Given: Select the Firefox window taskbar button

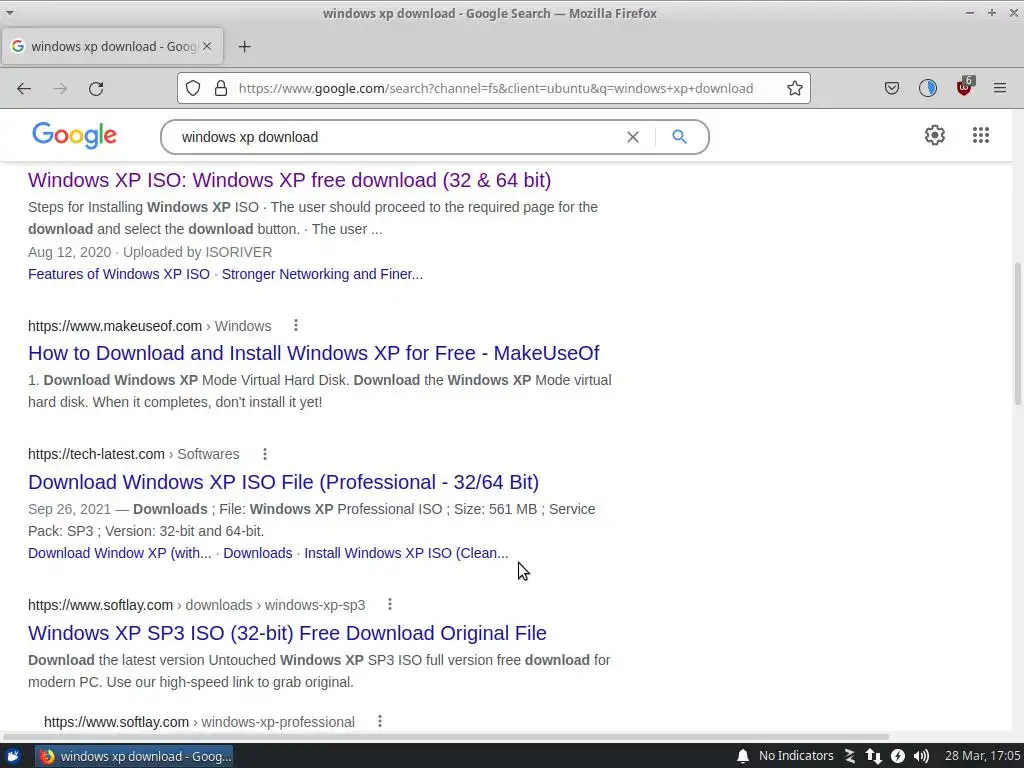Looking at the screenshot, I should (134, 756).
